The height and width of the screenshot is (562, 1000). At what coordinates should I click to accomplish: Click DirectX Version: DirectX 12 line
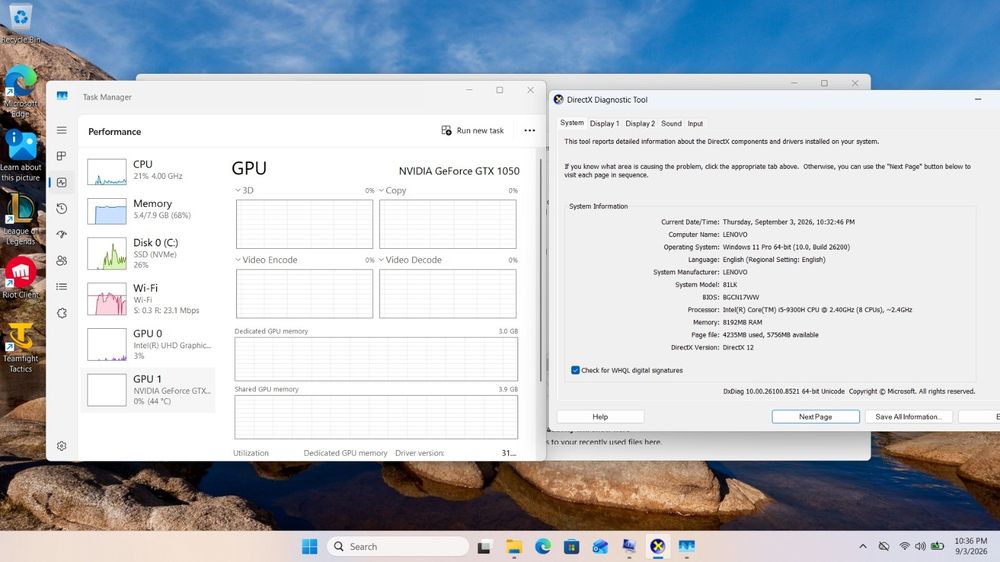pos(712,347)
